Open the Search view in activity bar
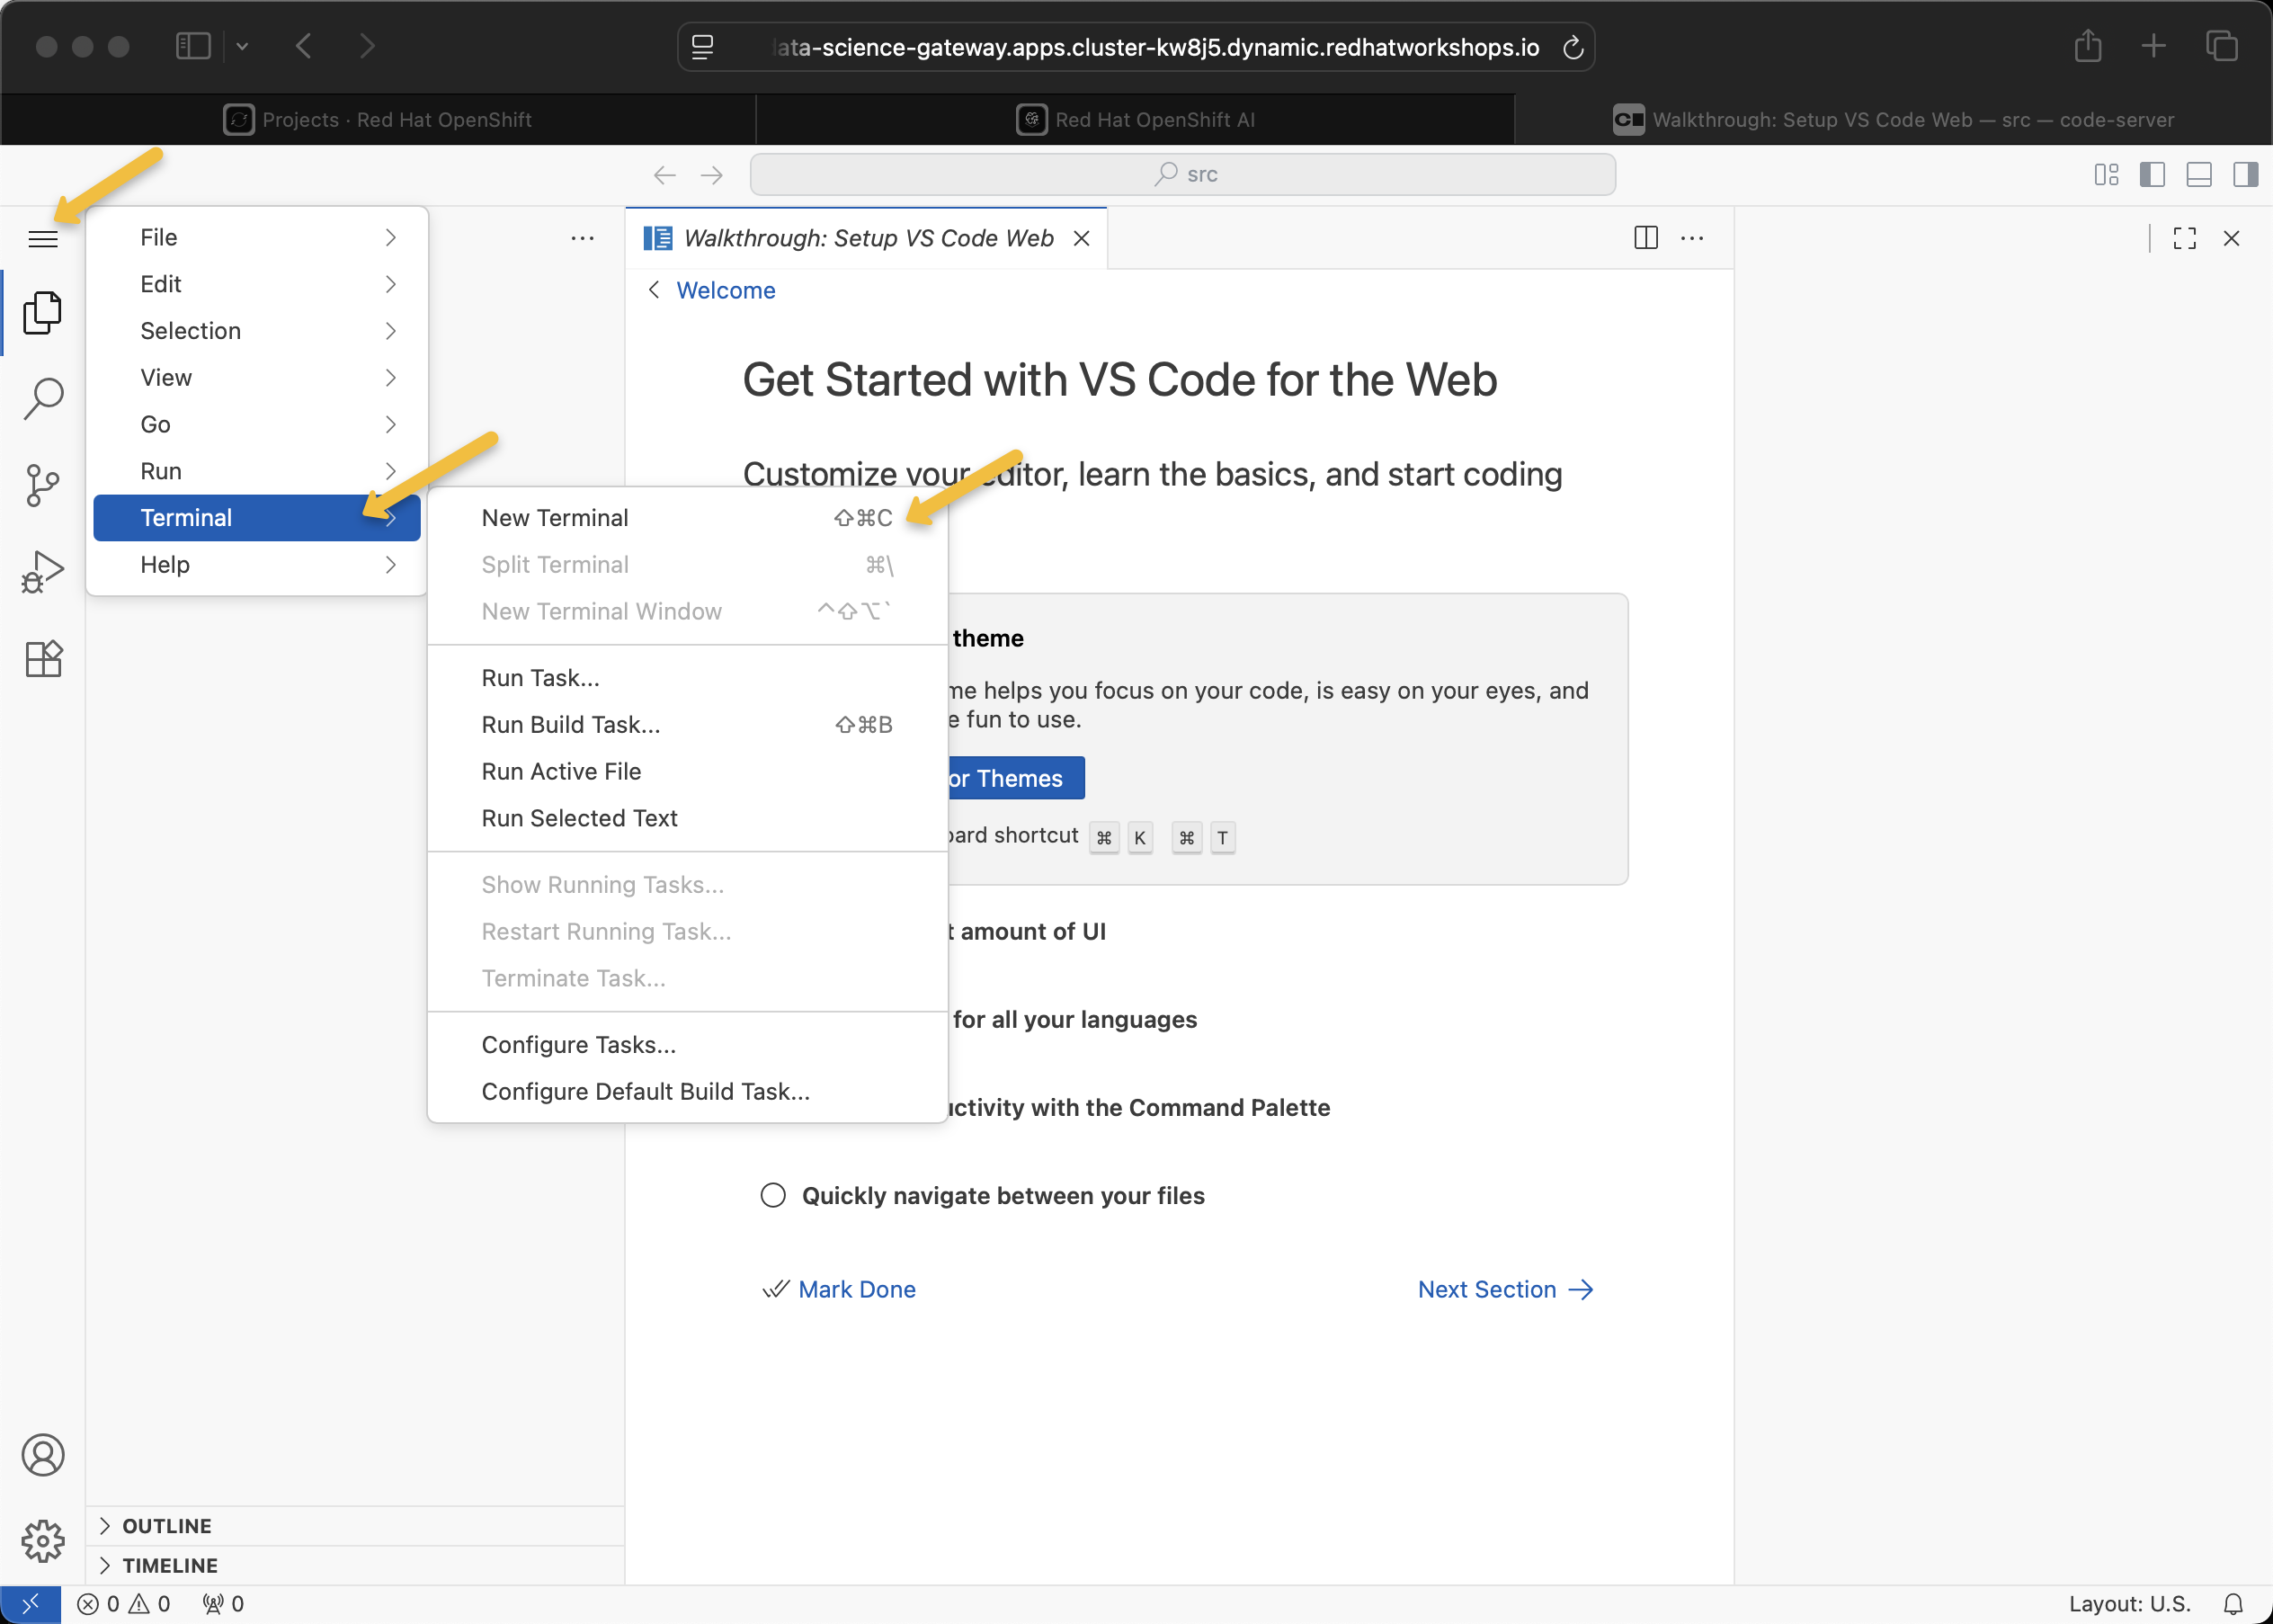The height and width of the screenshot is (1624, 2273). (x=42, y=398)
